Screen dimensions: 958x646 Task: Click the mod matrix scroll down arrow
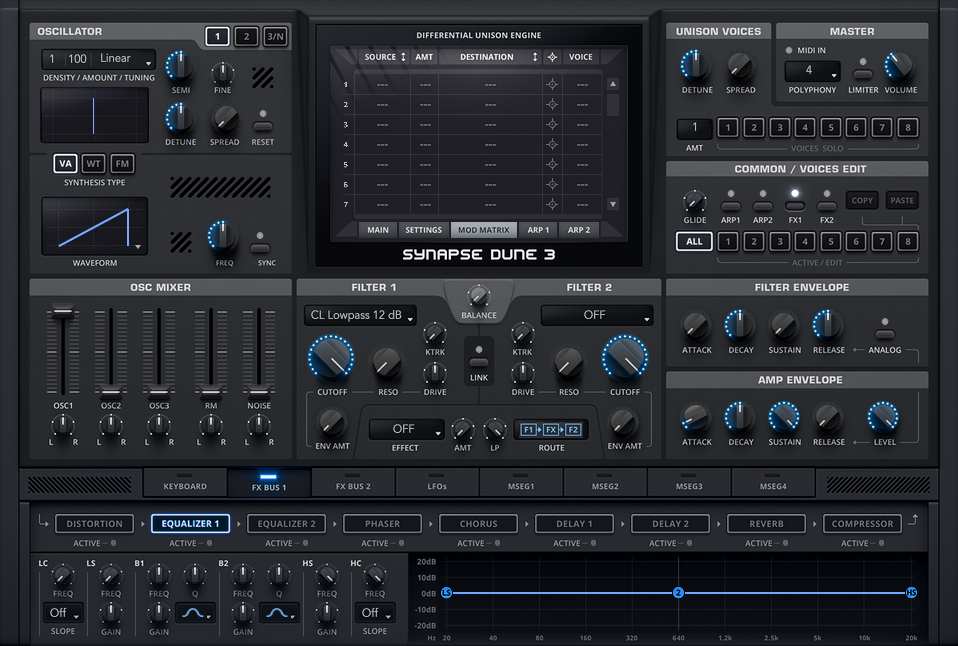click(613, 204)
